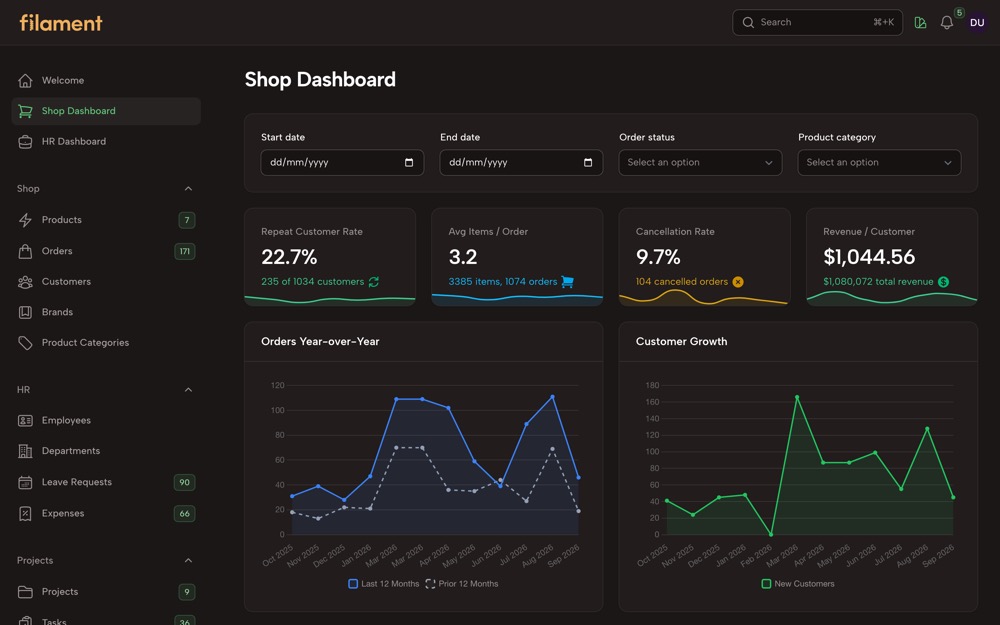This screenshot has height=625, width=1000.
Task: Click the Shop Dashboard page heading
Action: click(320, 80)
